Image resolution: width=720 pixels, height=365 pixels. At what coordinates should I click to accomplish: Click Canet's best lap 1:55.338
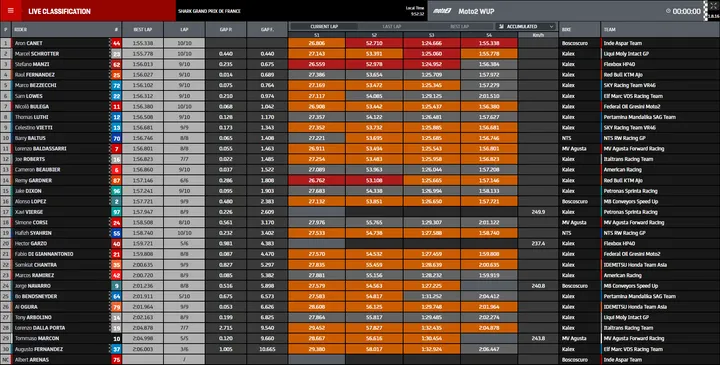click(142, 43)
